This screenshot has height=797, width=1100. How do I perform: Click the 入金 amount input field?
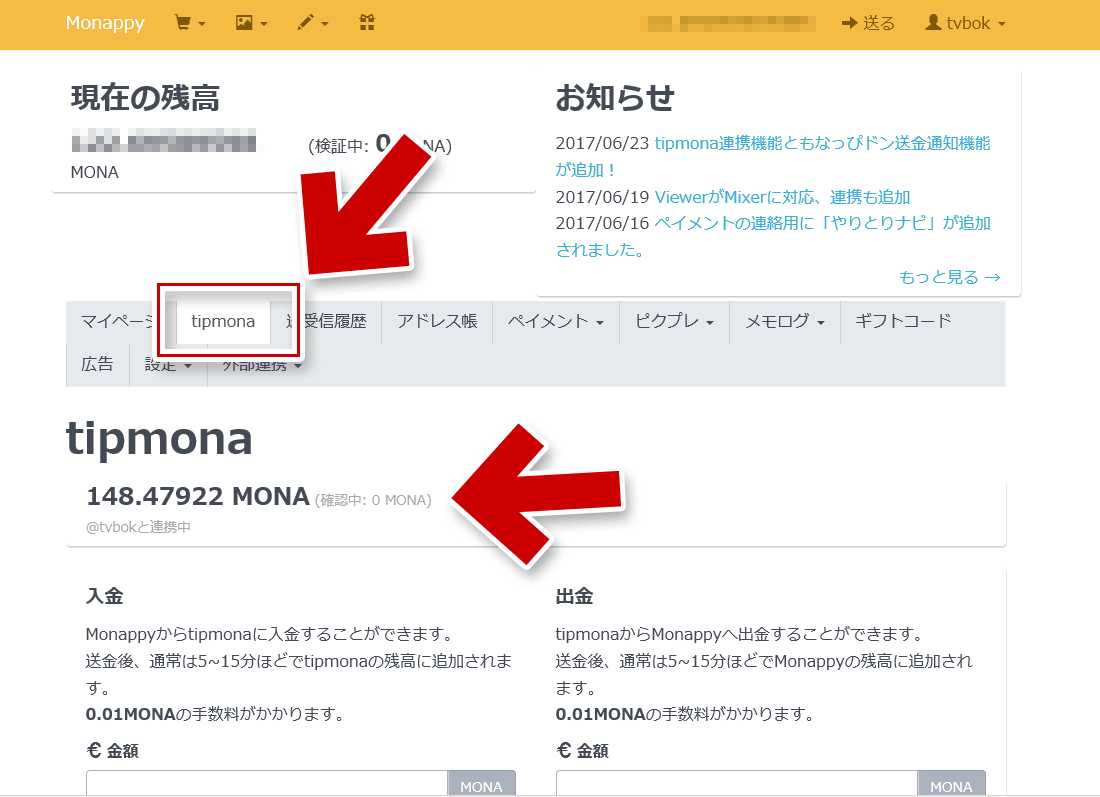(267, 786)
